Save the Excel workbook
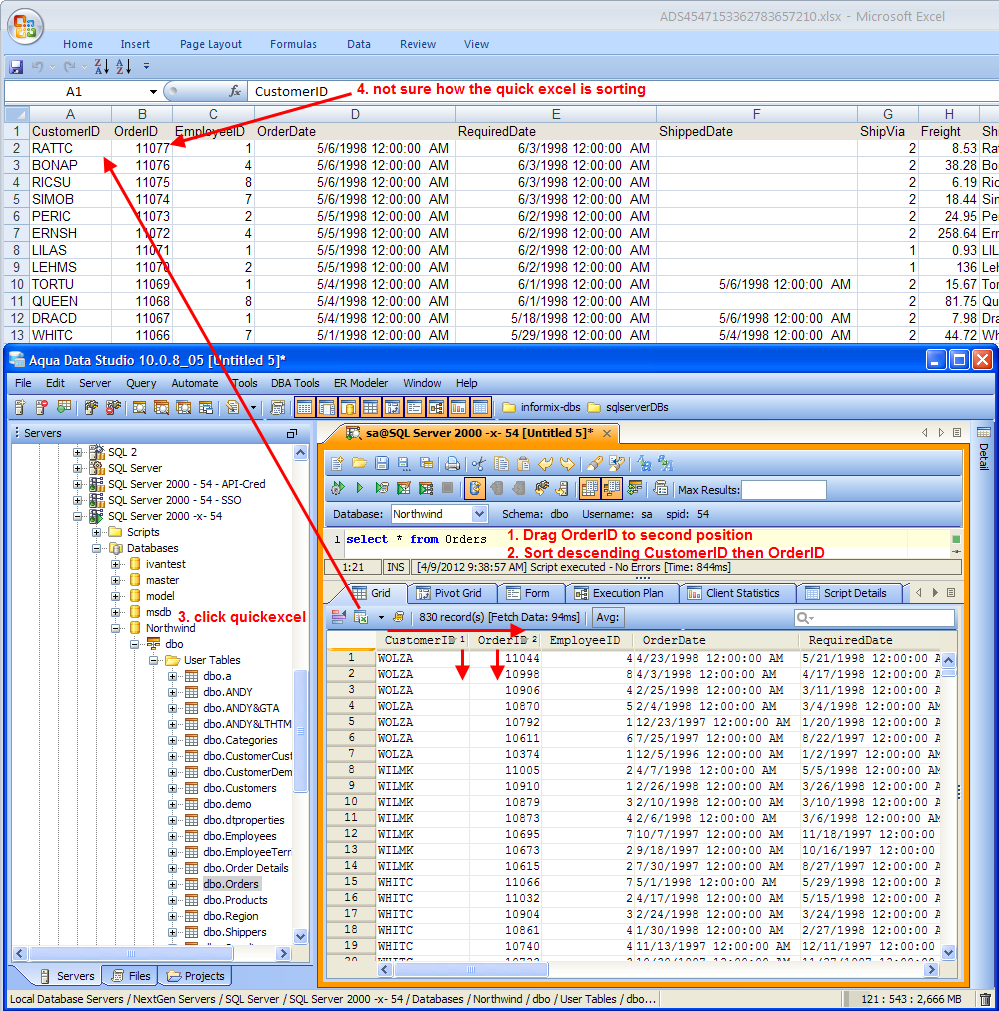Image resolution: width=999 pixels, height=1011 pixels. point(16,66)
